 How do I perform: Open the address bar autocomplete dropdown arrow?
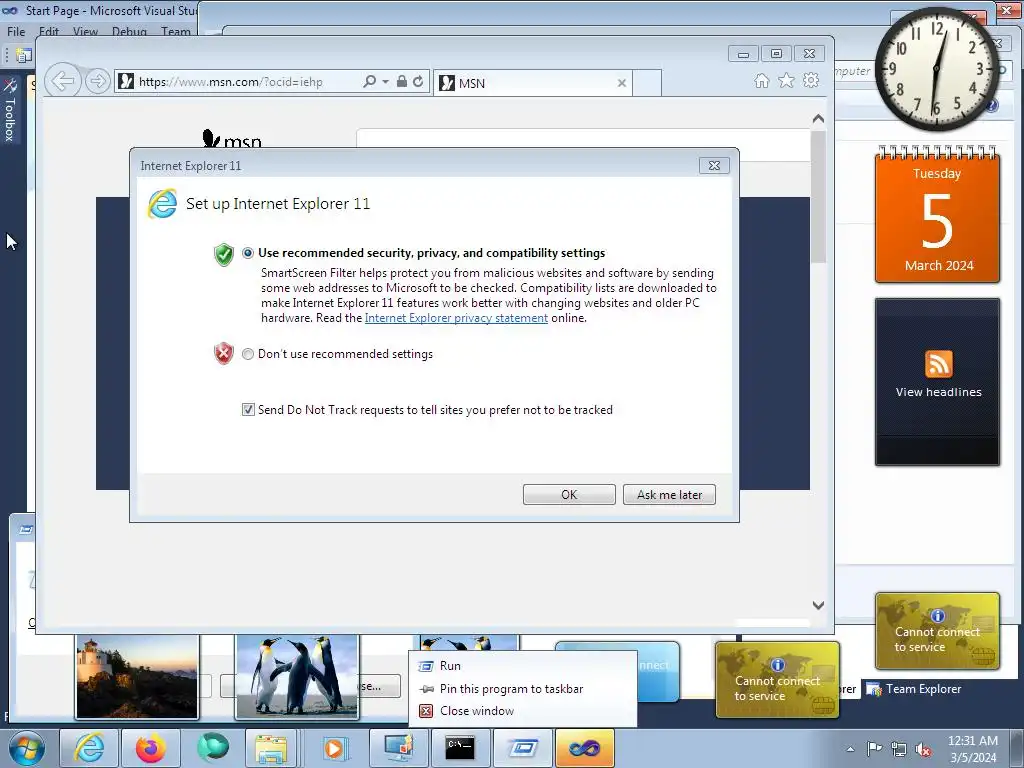coord(385,82)
